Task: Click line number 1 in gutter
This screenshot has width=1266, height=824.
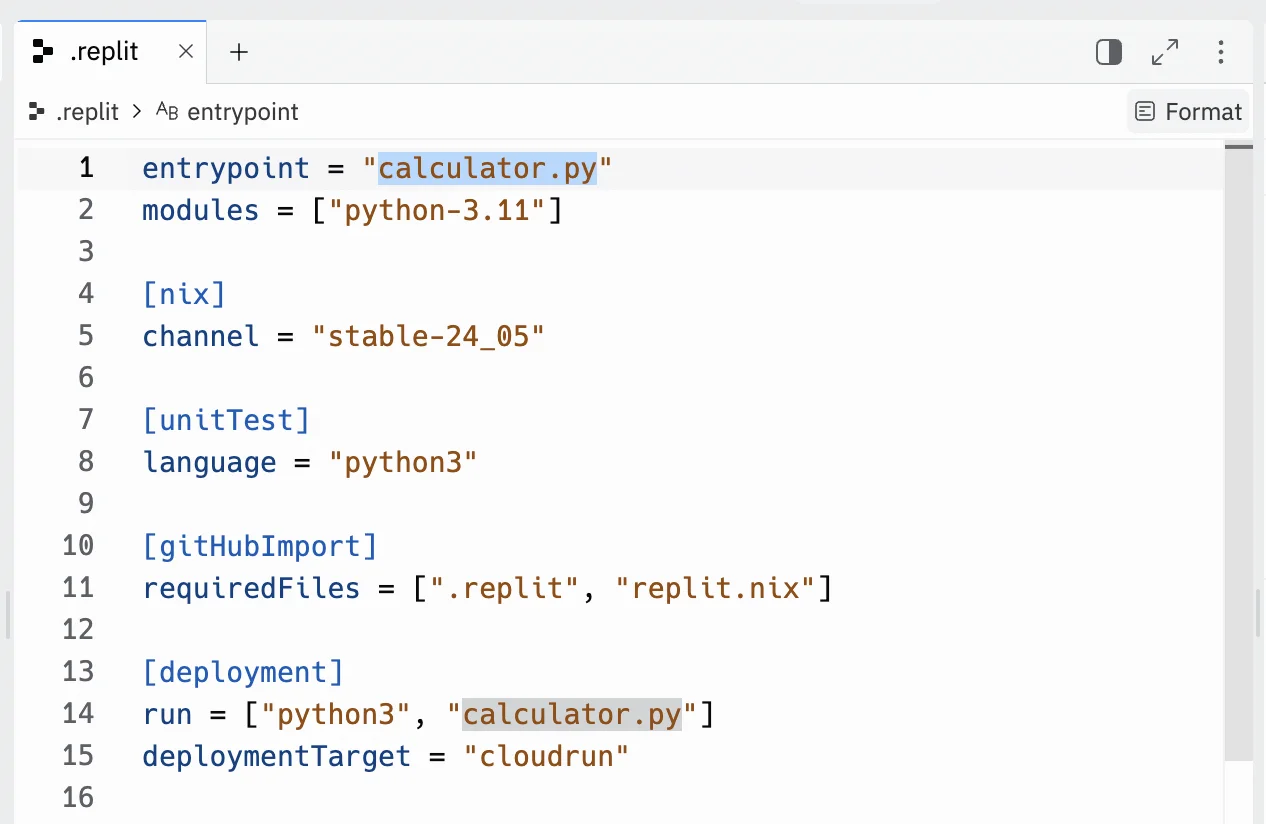Action: pyautogui.click(x=87, y=168)
